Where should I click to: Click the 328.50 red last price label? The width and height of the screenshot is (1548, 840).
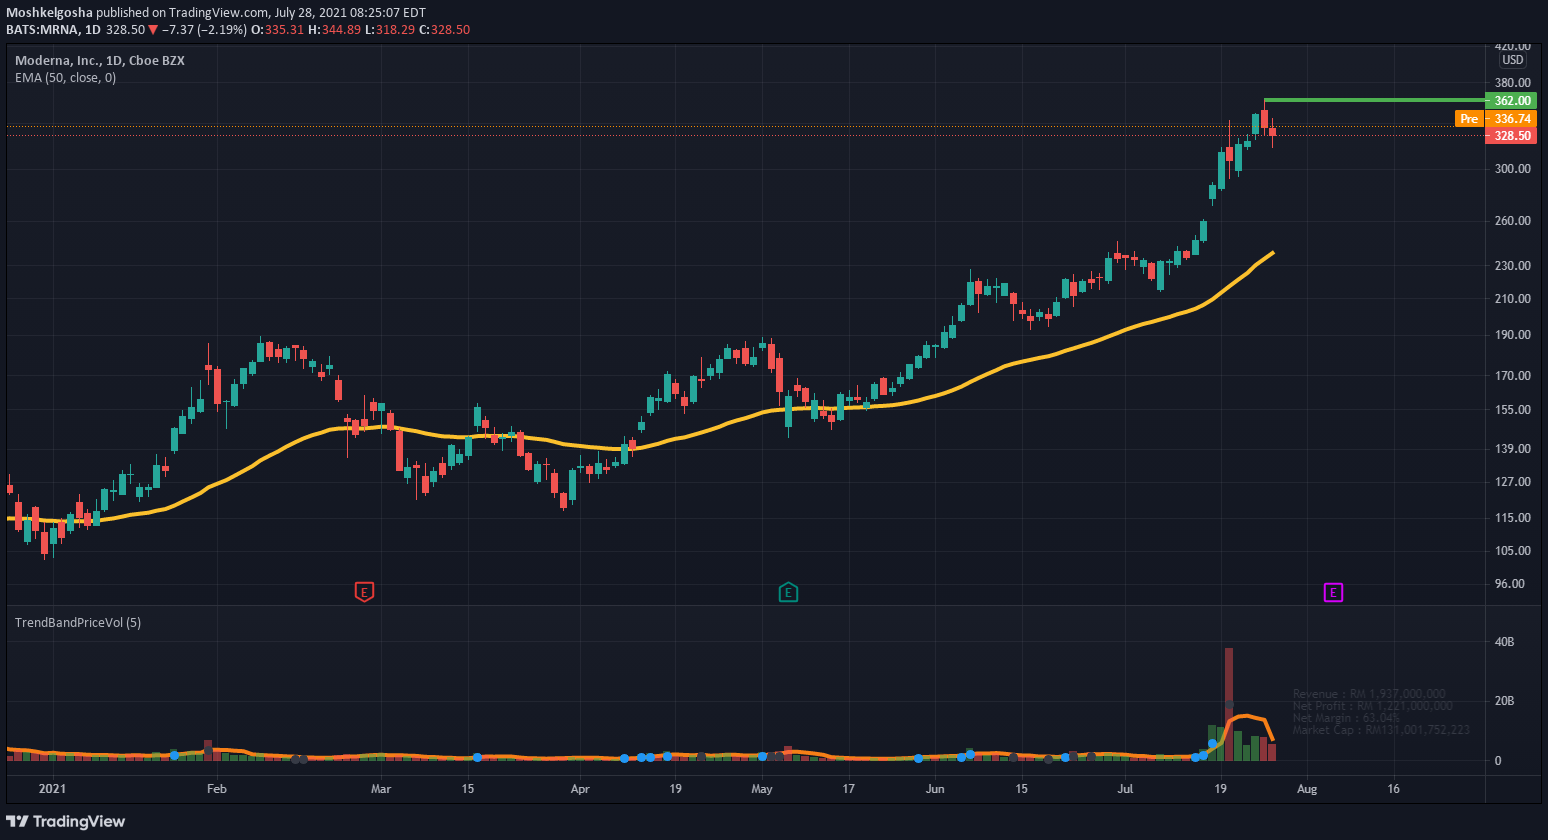tap(1511, 135)
